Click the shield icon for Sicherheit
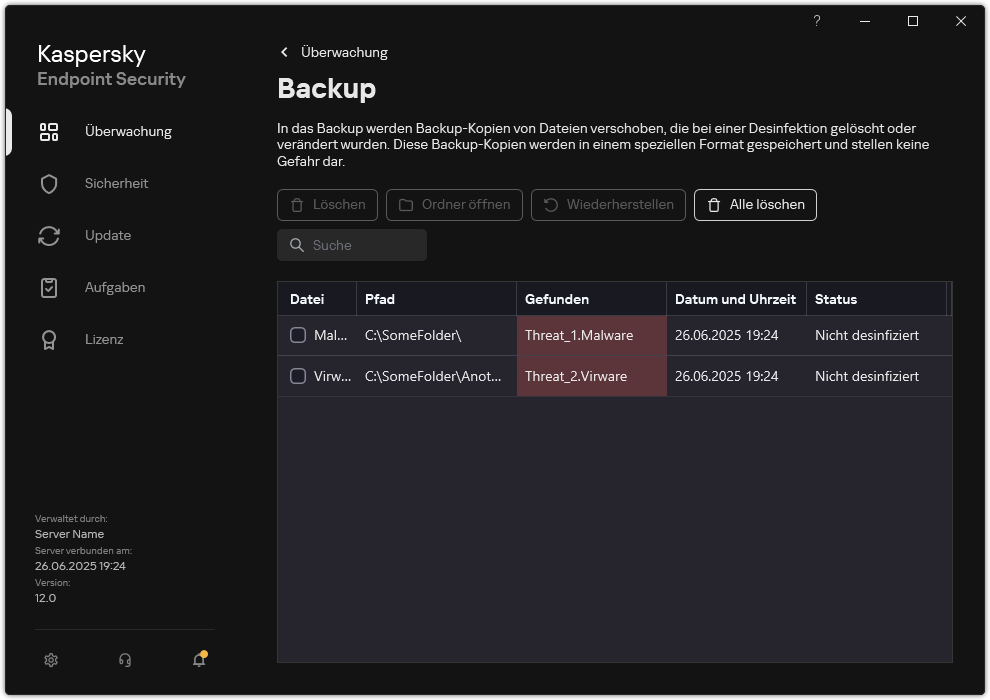Screen dimensions: 990x700 pyautogui.click(x=49, y=184)
